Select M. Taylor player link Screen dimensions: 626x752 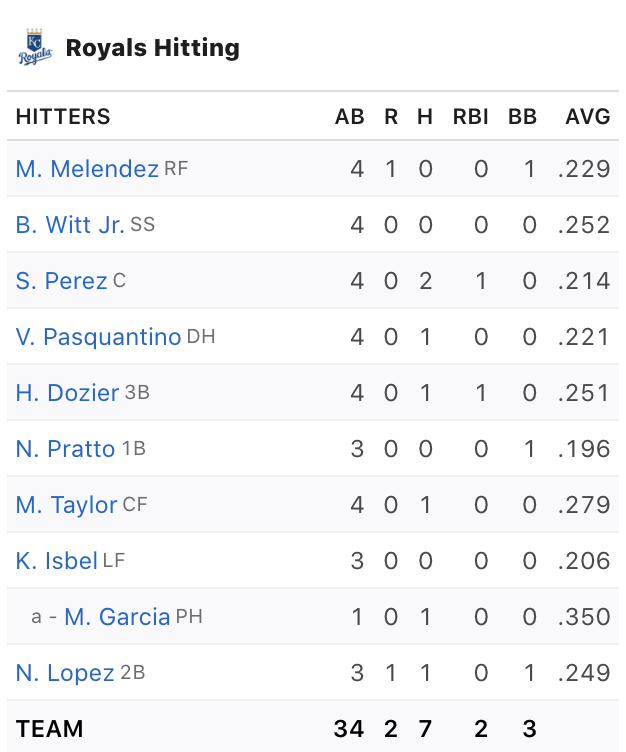click(x=66, y=505)
